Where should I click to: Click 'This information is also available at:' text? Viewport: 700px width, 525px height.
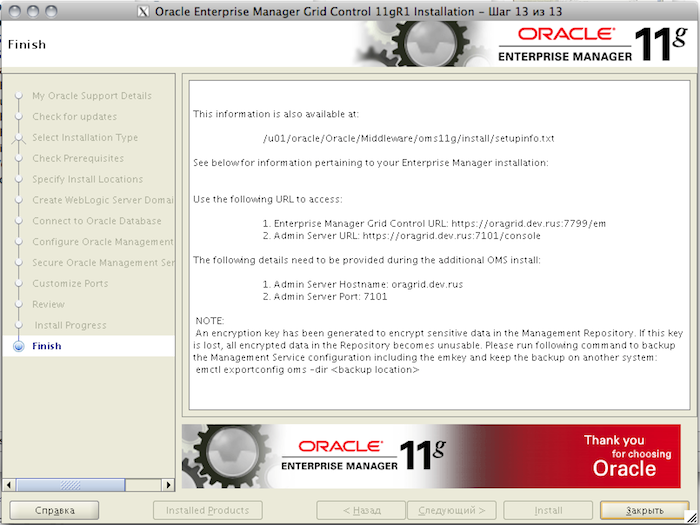point(276,114)
